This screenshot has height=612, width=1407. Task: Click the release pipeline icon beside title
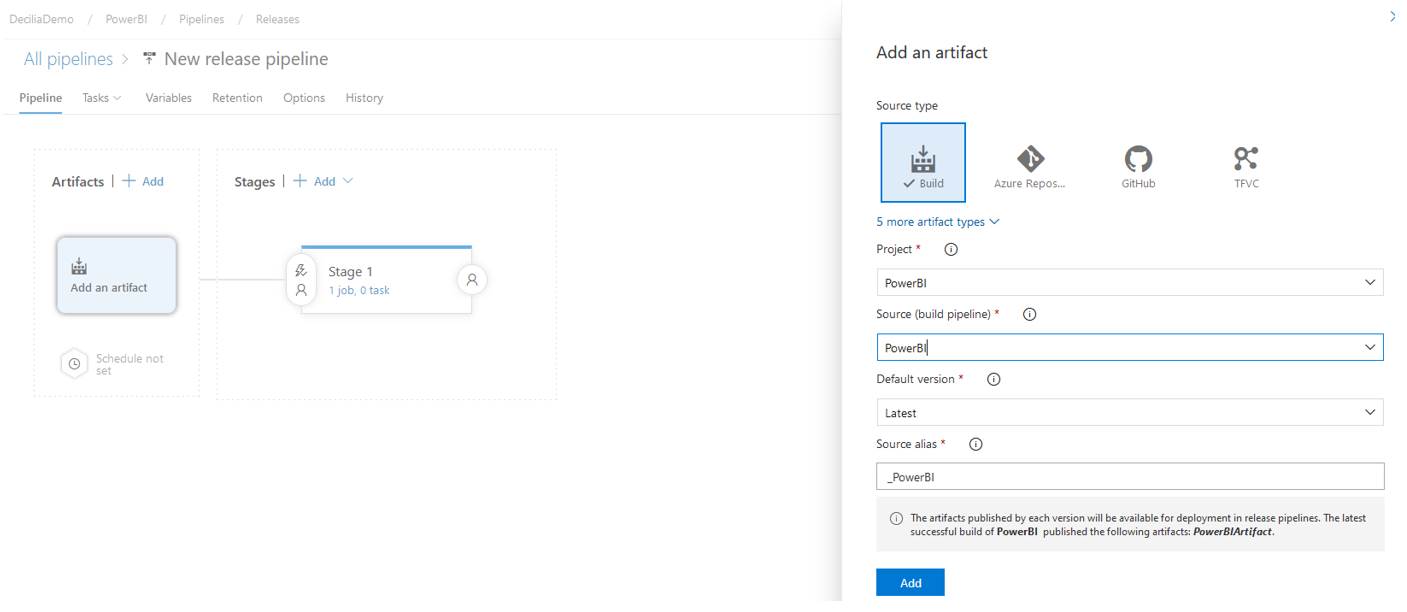point(150,59)
